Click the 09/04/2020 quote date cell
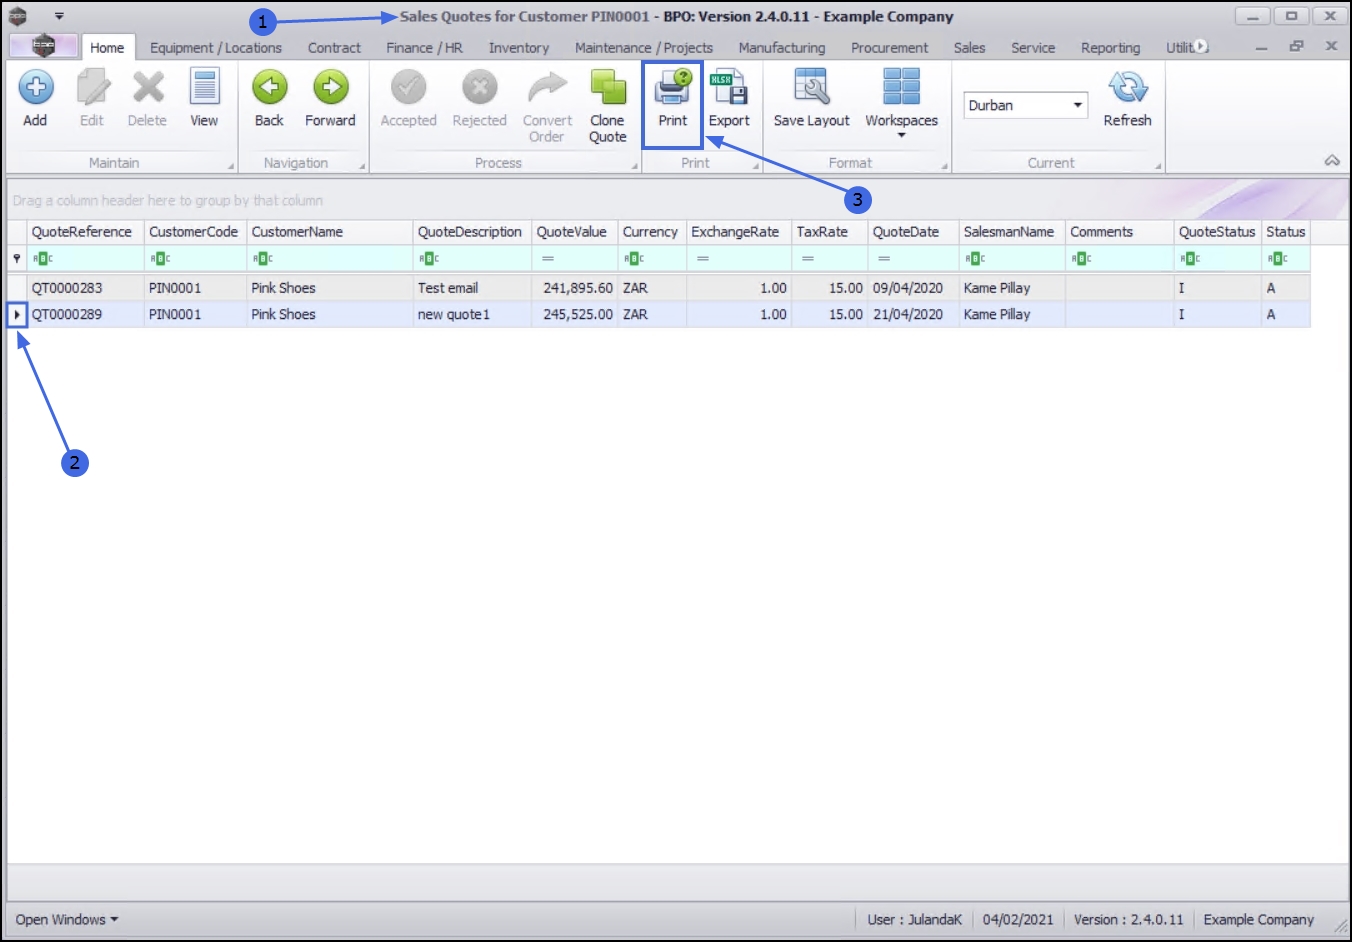This screenshot has width=1352, height=942. tap(913, 288)
